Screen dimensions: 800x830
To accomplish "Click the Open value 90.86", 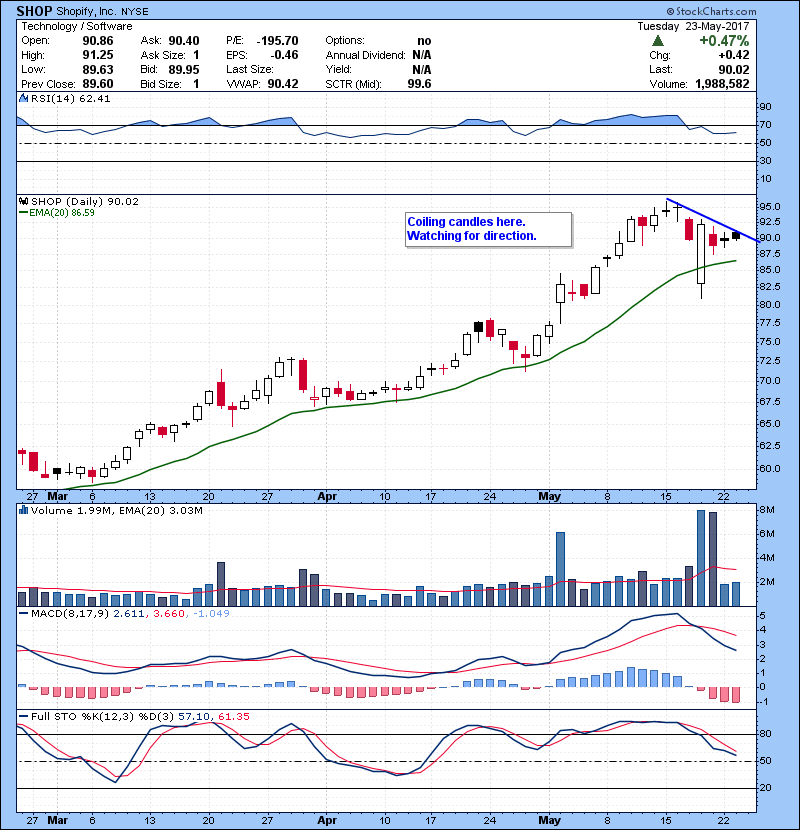I will (98, 41).
